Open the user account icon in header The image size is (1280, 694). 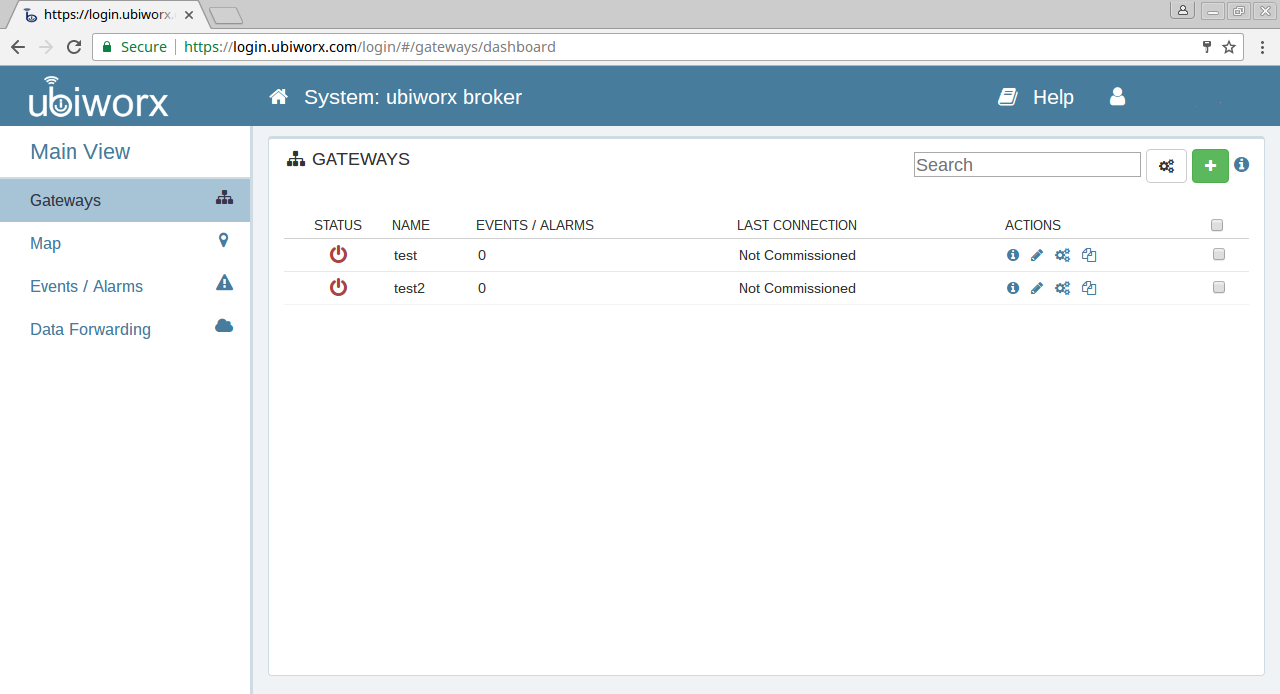[x=1118, y=97]
